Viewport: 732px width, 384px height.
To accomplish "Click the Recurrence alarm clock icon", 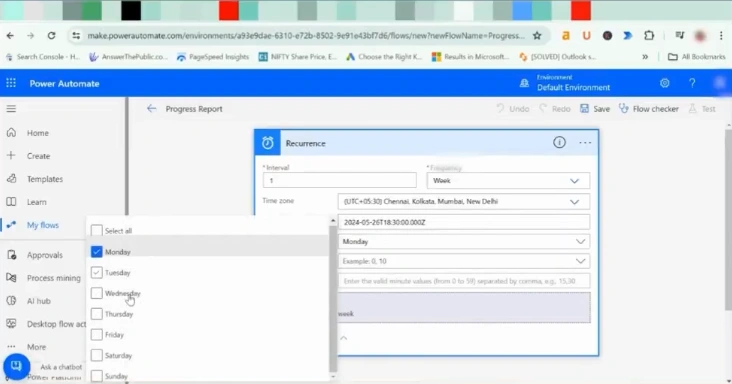I will pos(267,143).
